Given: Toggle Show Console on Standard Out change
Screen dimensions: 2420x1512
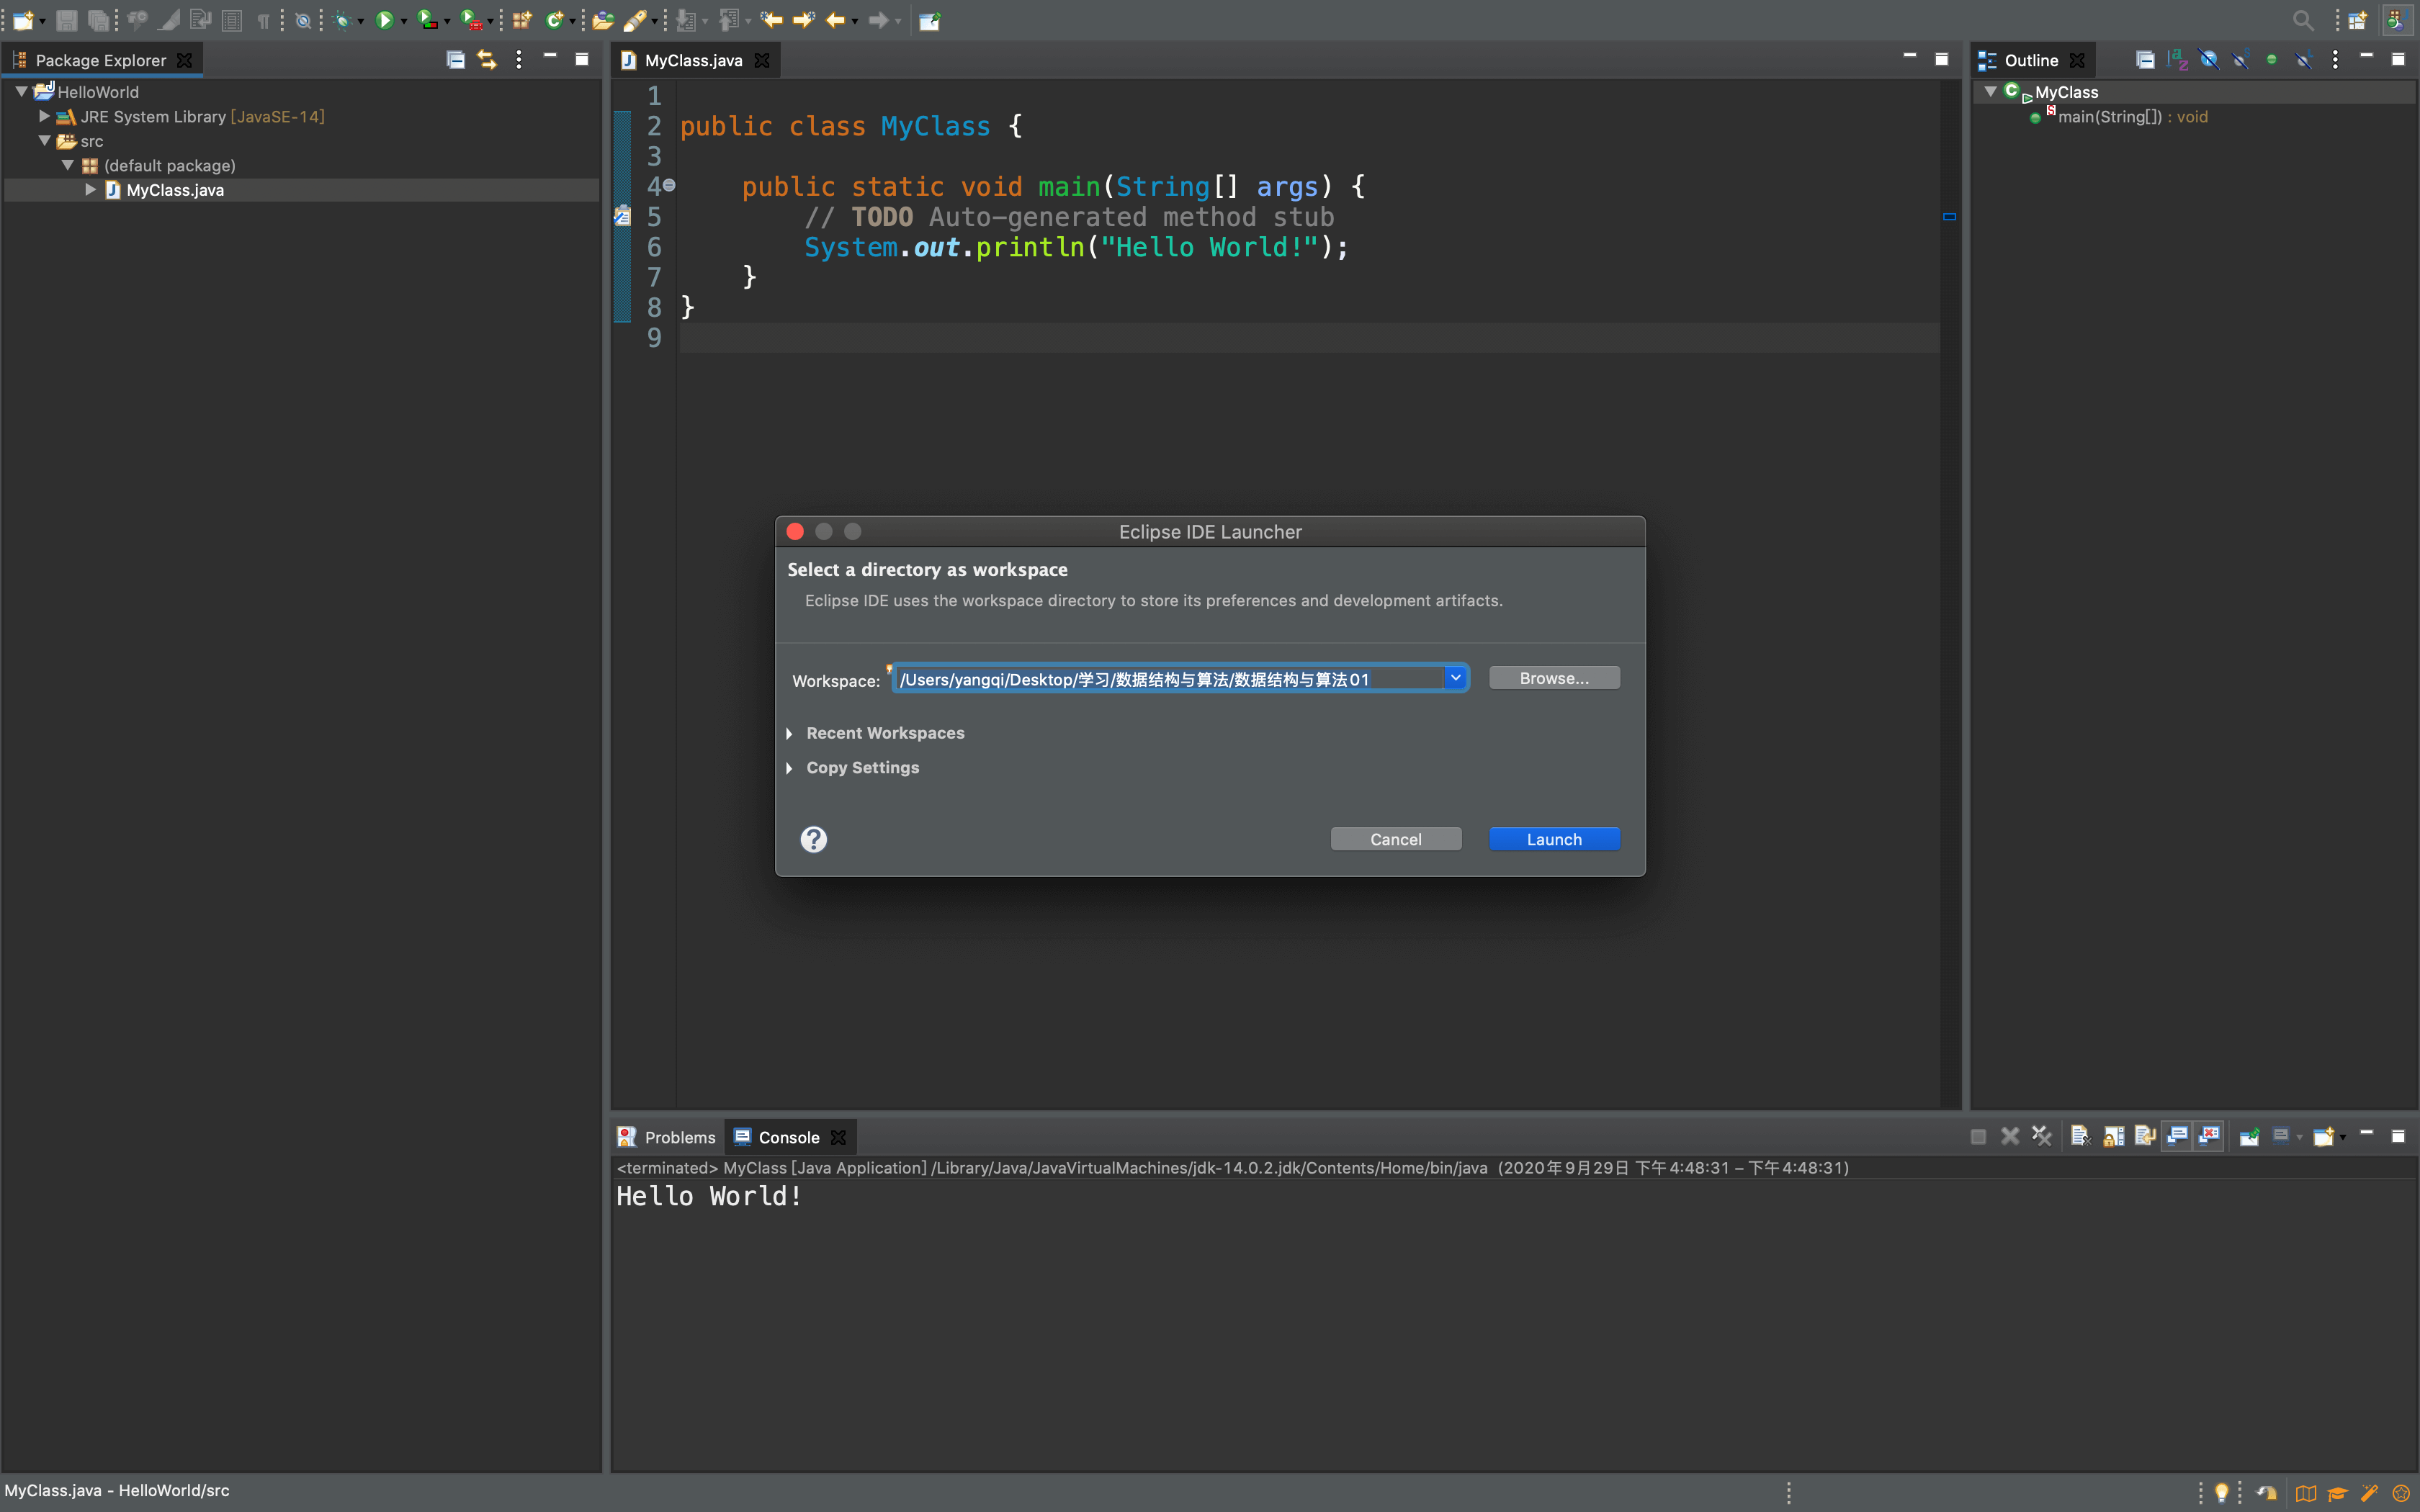Looking at the screenshot, I should tap(2177, 1136).
